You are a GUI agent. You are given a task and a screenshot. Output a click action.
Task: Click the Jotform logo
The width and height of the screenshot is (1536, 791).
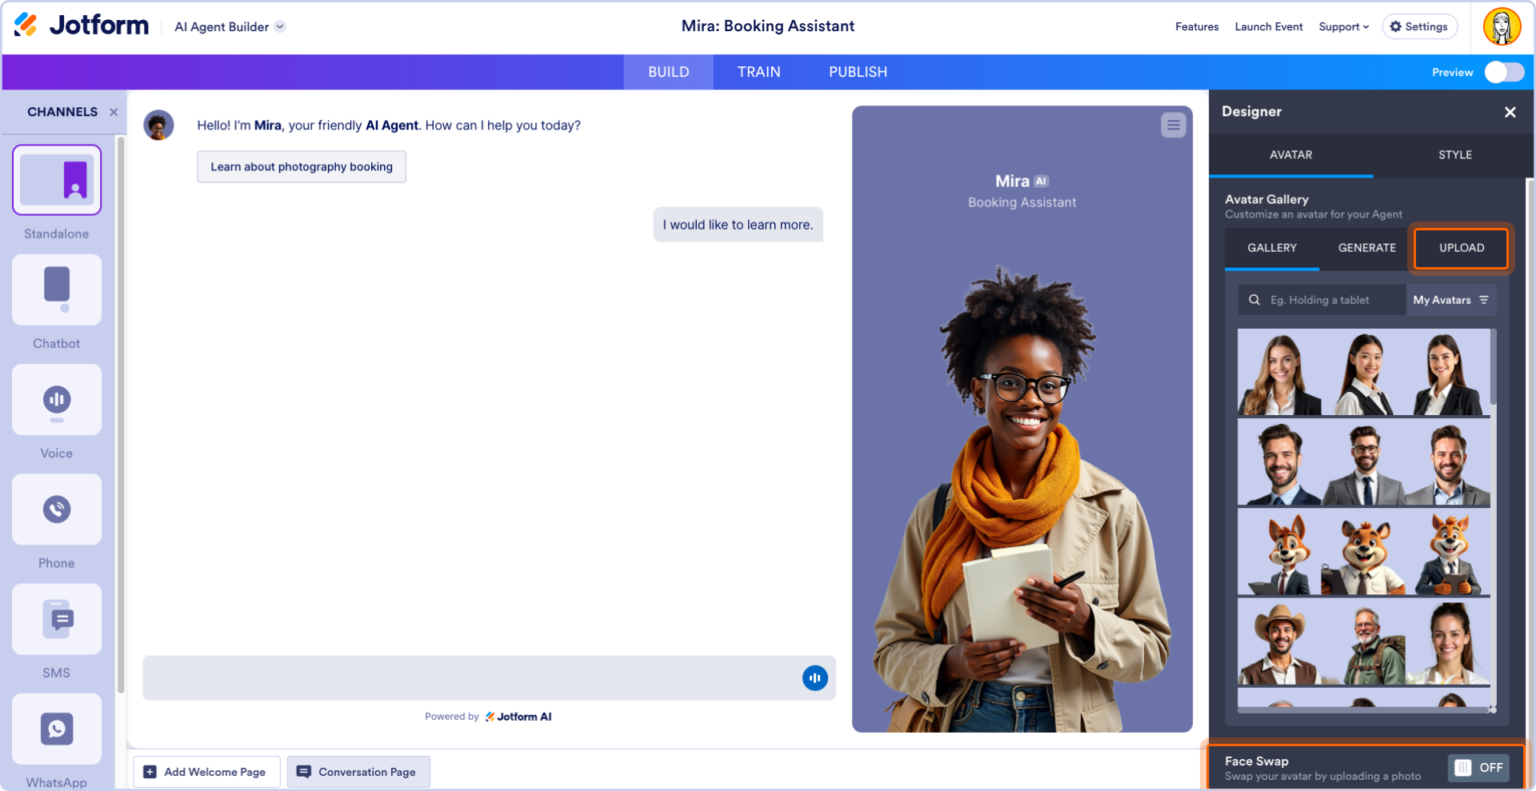(80, 24)
